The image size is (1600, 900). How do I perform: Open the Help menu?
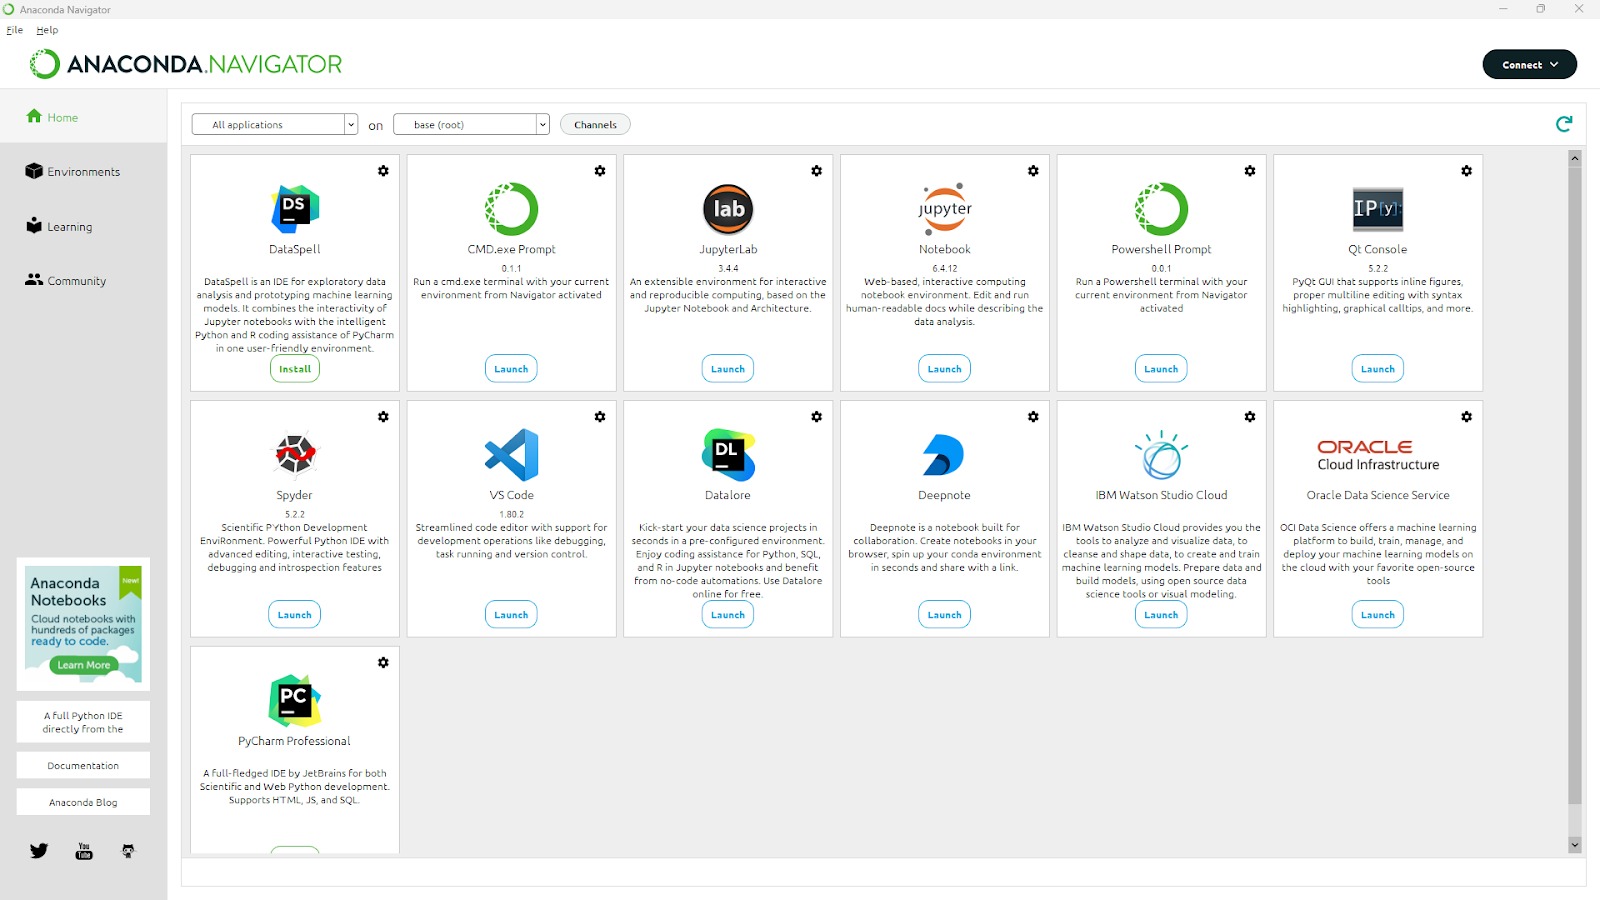pos(47,30)
